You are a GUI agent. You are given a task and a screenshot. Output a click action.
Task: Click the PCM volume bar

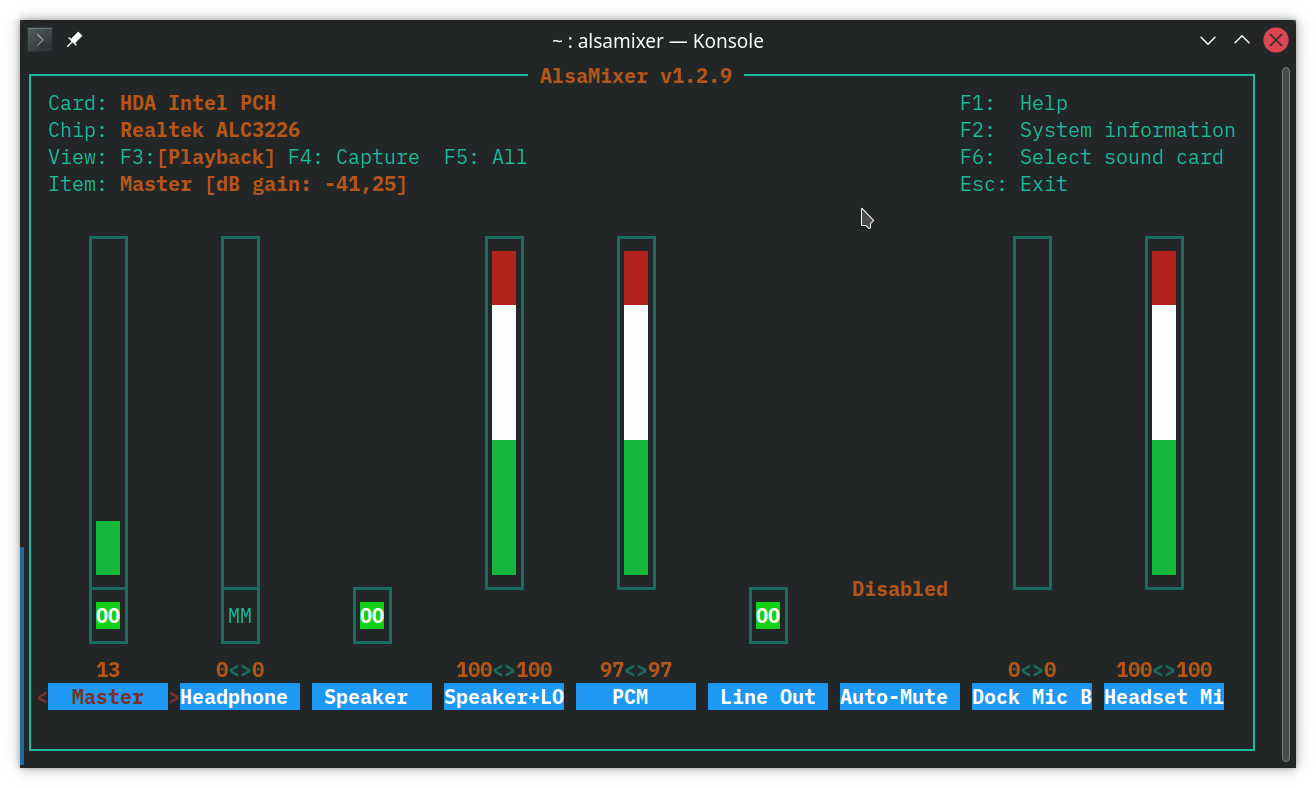tap(636, 412)
